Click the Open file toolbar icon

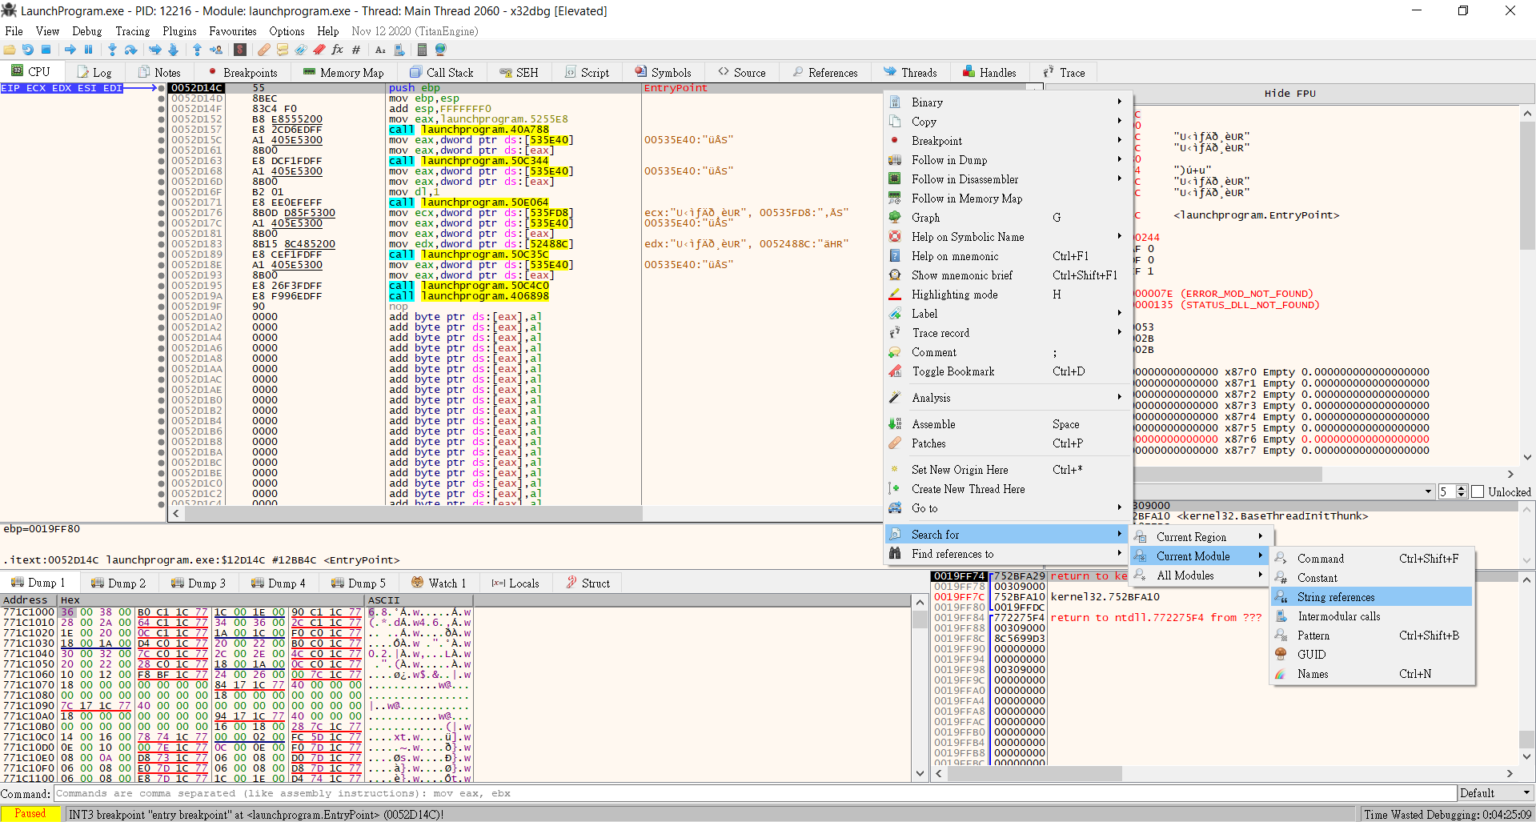click(x=9, y=50)
